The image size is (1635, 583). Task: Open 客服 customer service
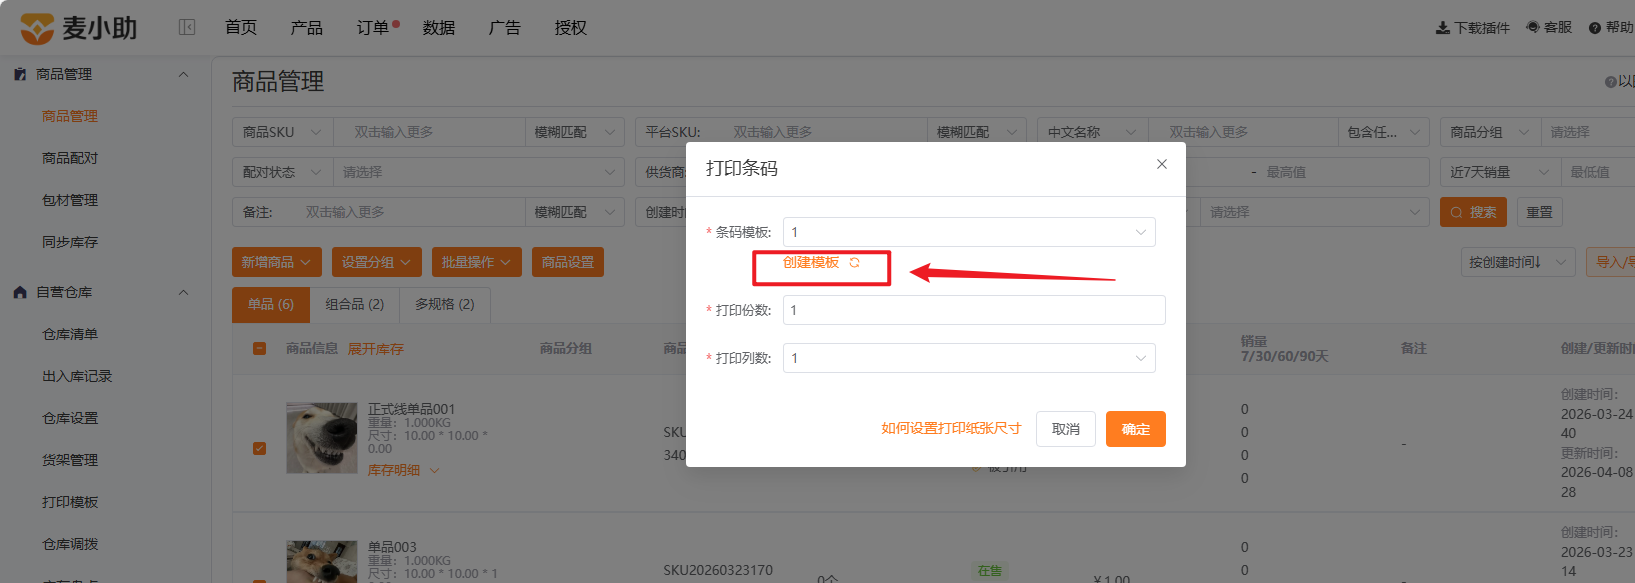(1549, 27)
